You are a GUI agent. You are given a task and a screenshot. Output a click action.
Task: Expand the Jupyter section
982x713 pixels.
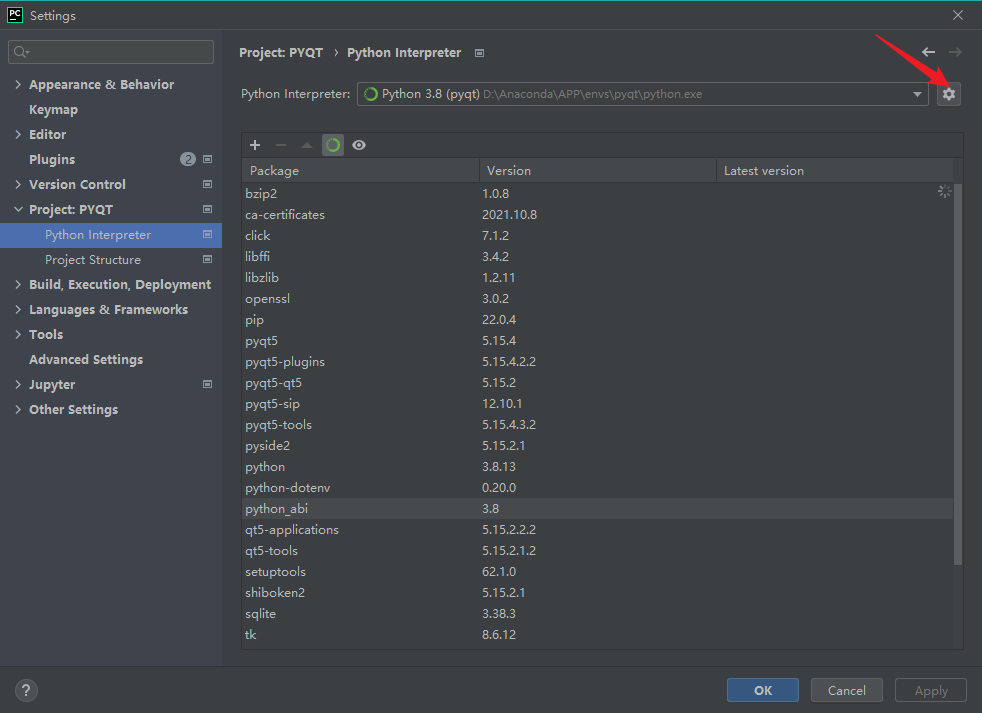[x=18, y=384]
